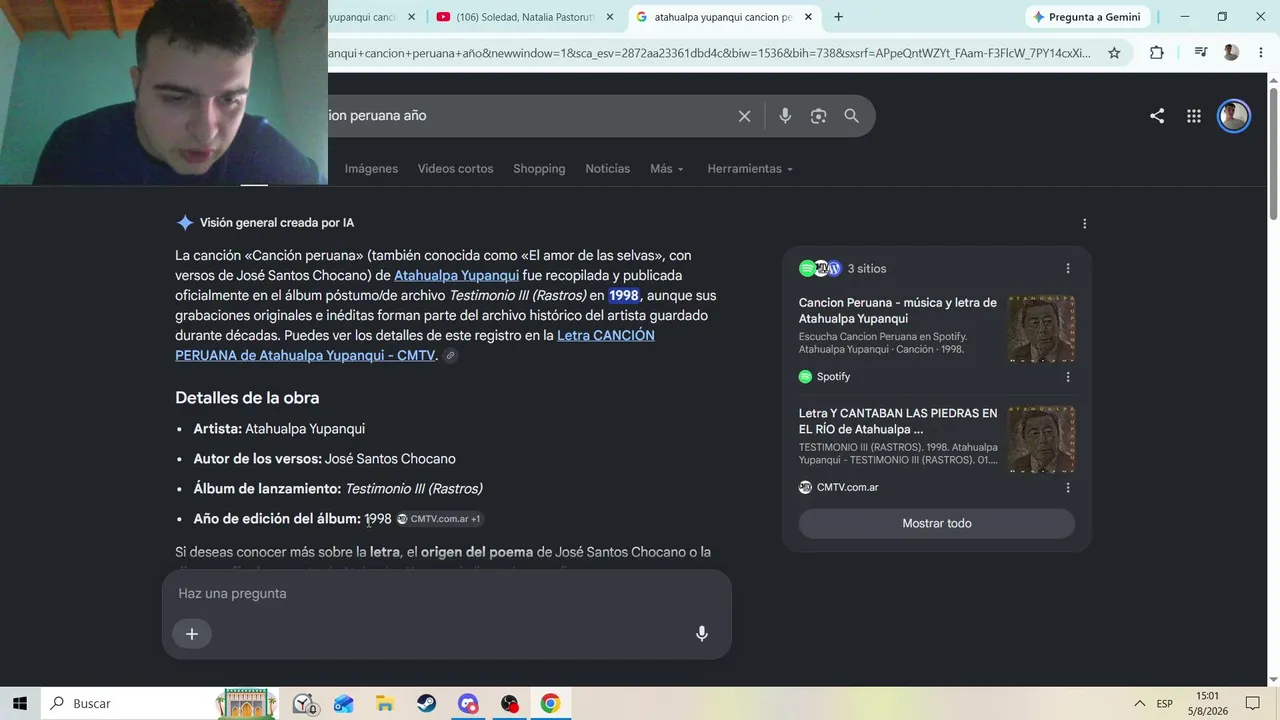Open File Explorer from the taskbar
Screen dimensions: 1280x720
385,704
